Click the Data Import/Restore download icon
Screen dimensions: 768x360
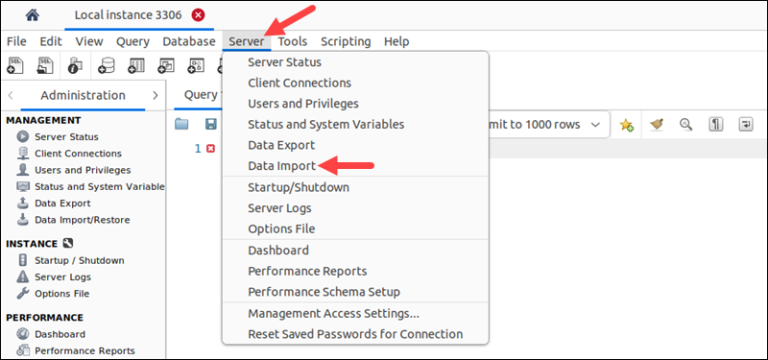click(23, 219)
